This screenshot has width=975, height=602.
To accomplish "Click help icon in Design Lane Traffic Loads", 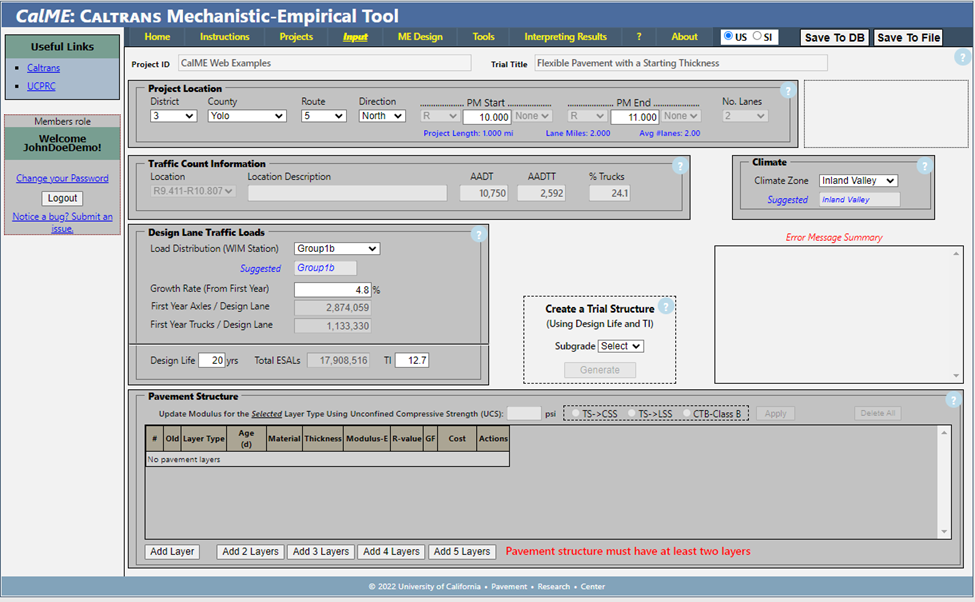I will tap(478, 235).
